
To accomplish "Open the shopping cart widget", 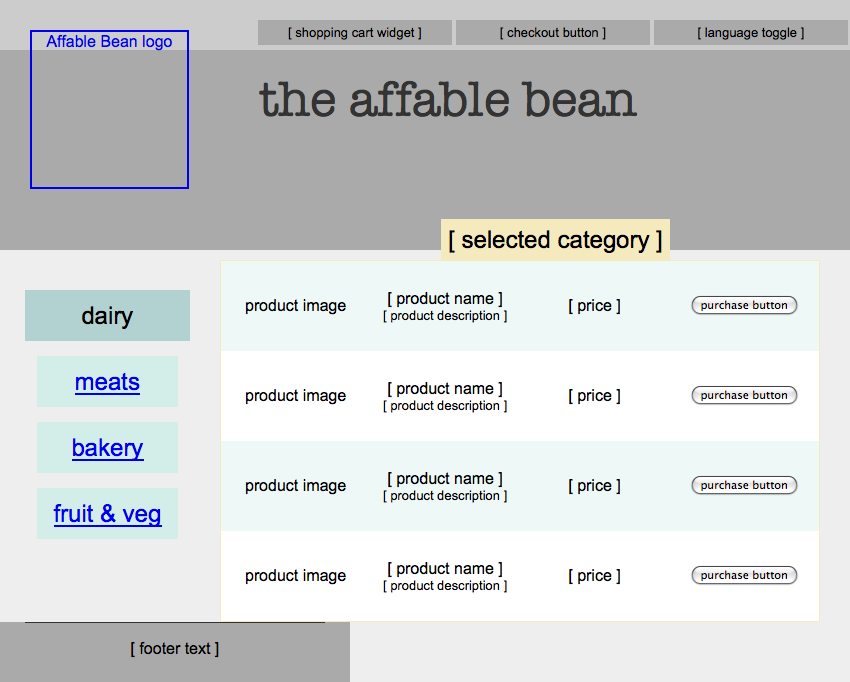I will pos(354,33).
